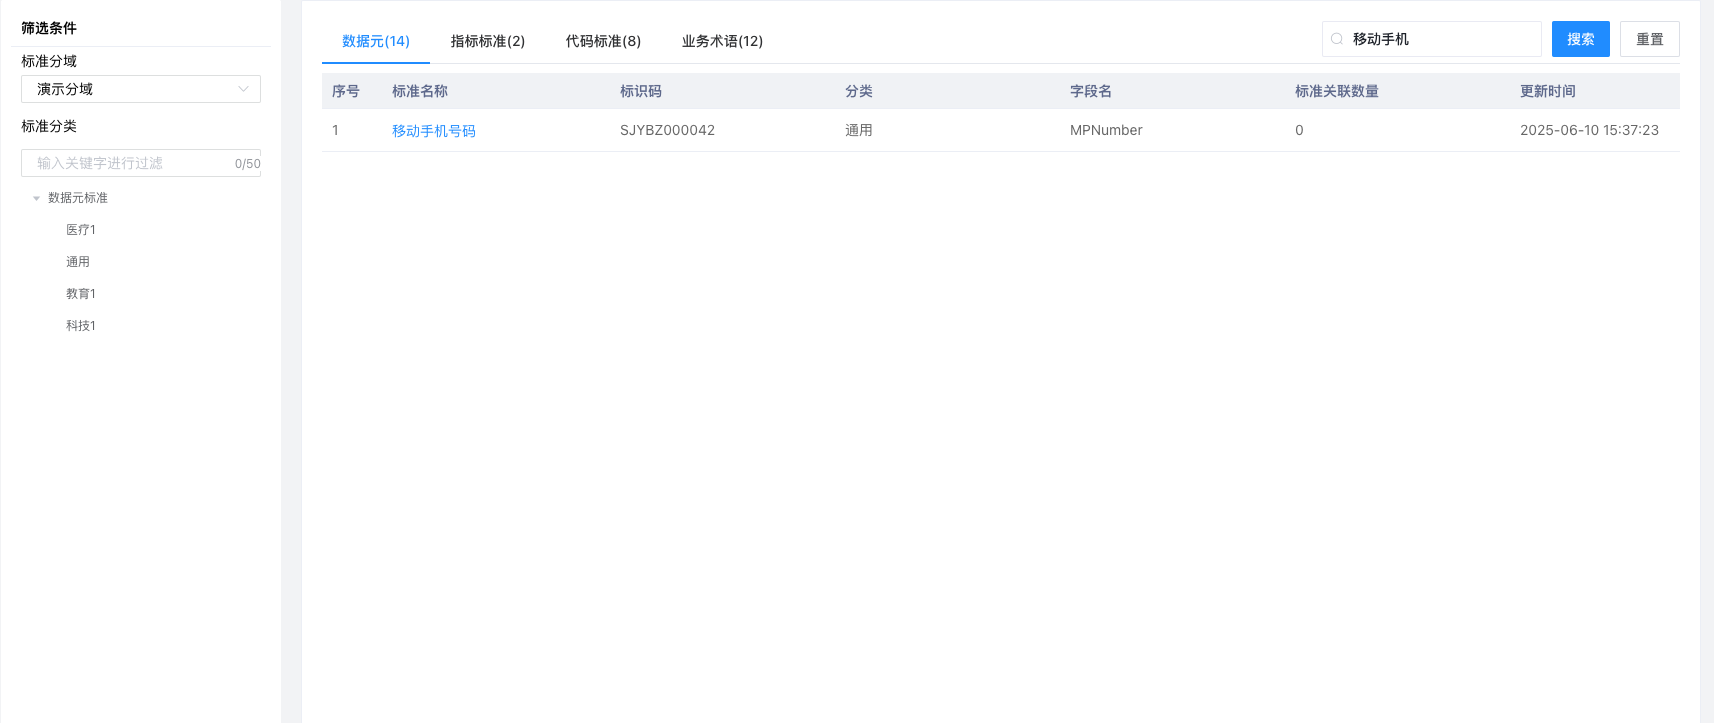Viewport: 1714px width, 723px height.
Task: Open the 标准分域 dropdown showing 演示分域
Action: [x=141, y=89]
